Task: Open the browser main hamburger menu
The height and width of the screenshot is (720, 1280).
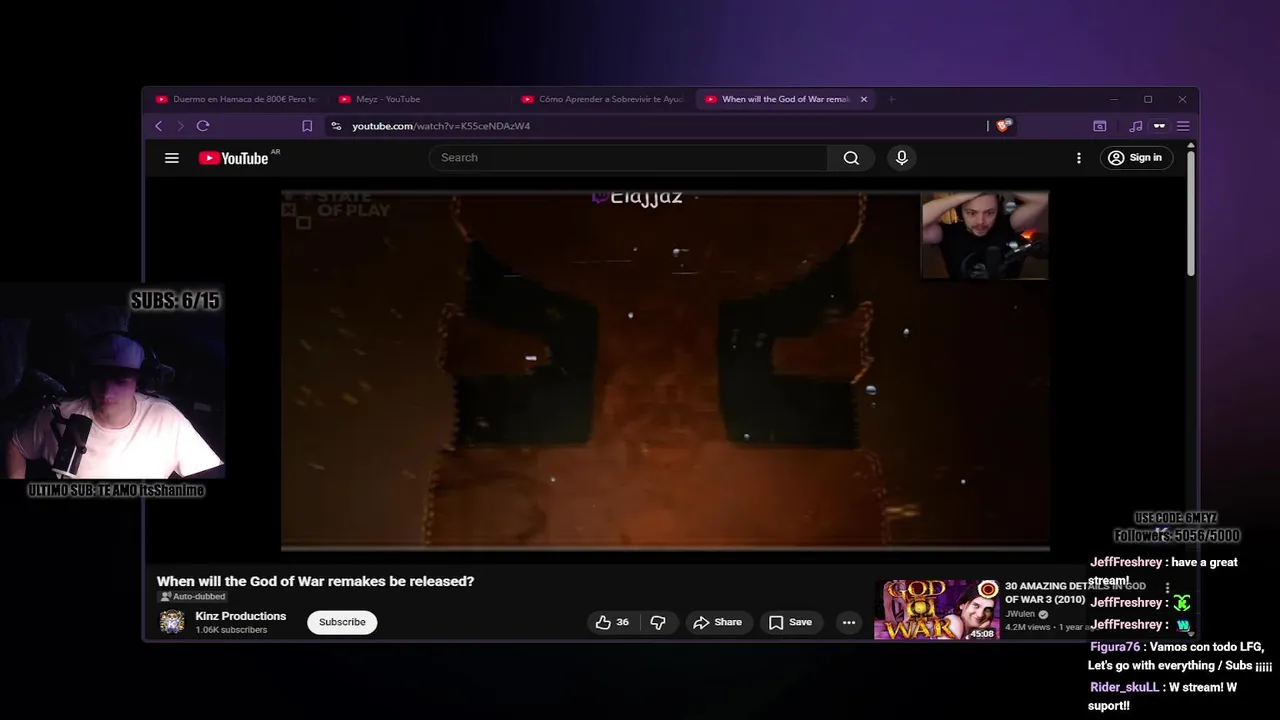Action: 1183,126
